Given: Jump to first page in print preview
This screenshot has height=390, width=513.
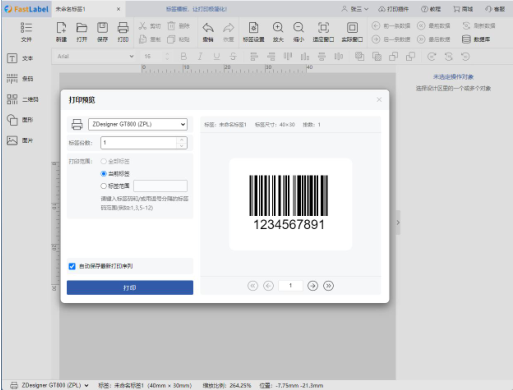Looking at the screenshot, I should (x=253, y=286).
